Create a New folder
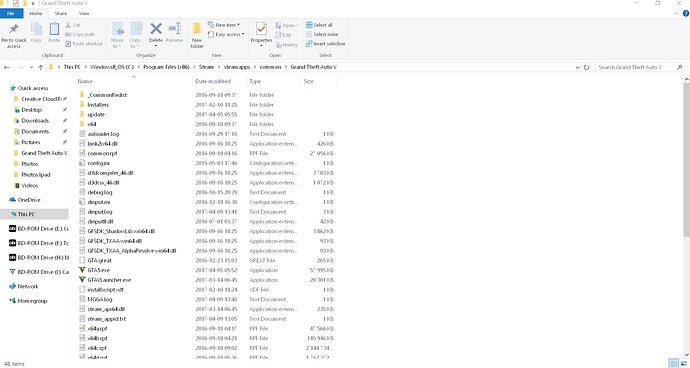 tap(197, 35)
